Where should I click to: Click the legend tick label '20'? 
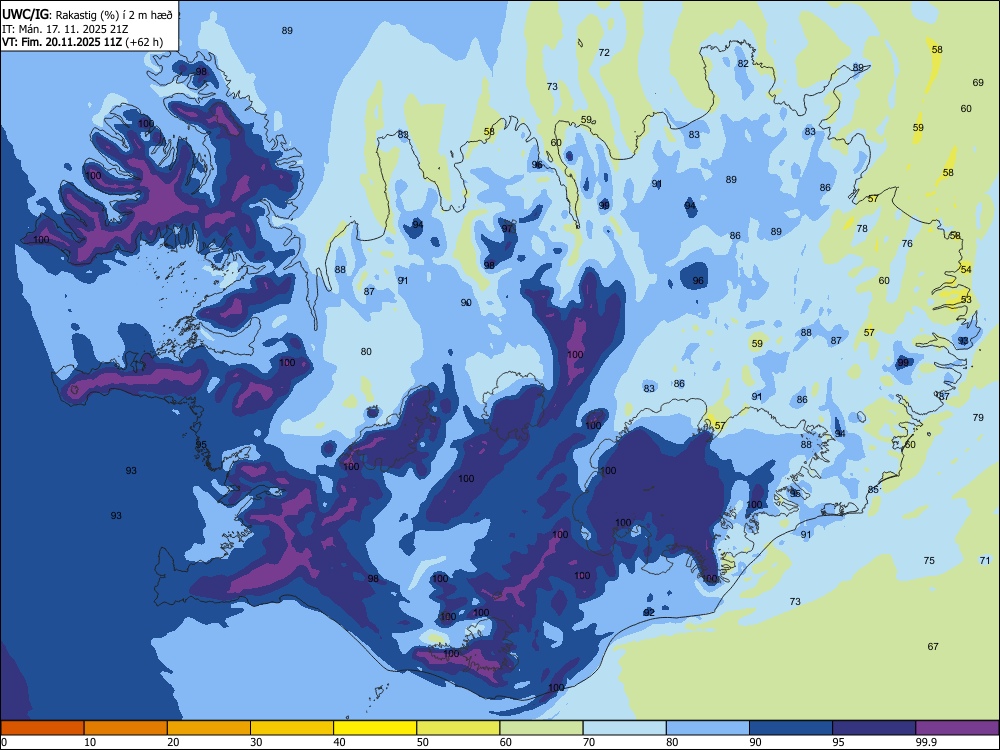pos(173,742)
